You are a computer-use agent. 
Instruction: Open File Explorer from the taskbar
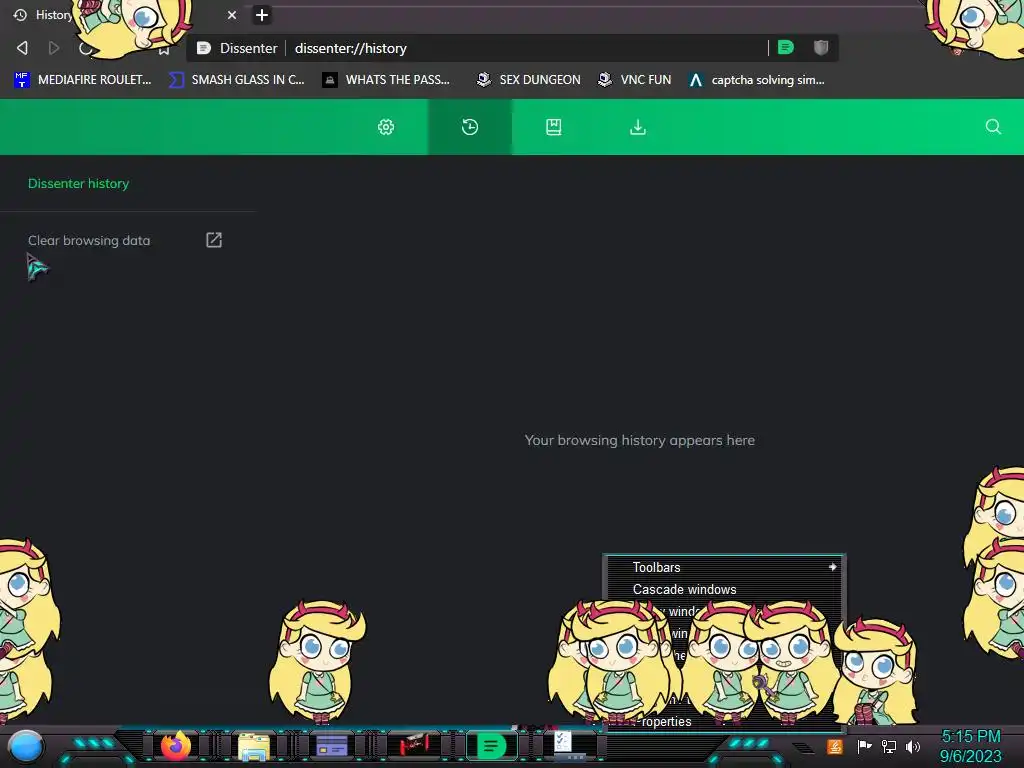[x=254, y=746]
